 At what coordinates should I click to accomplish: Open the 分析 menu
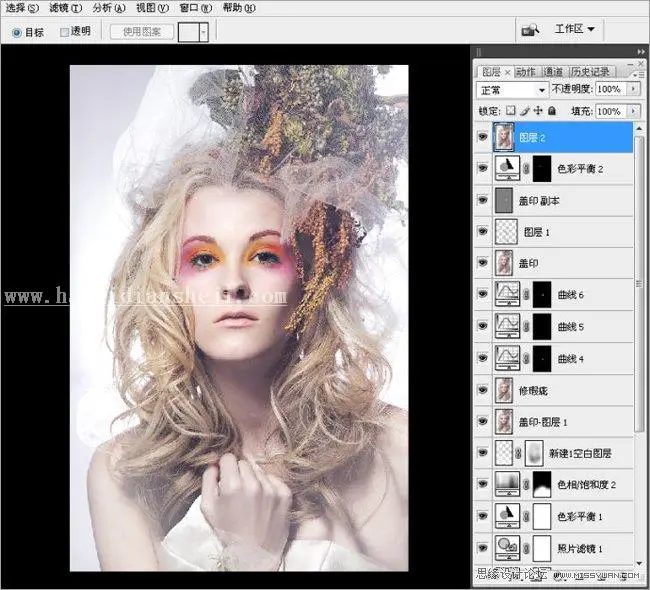click(x=109, y=8)
